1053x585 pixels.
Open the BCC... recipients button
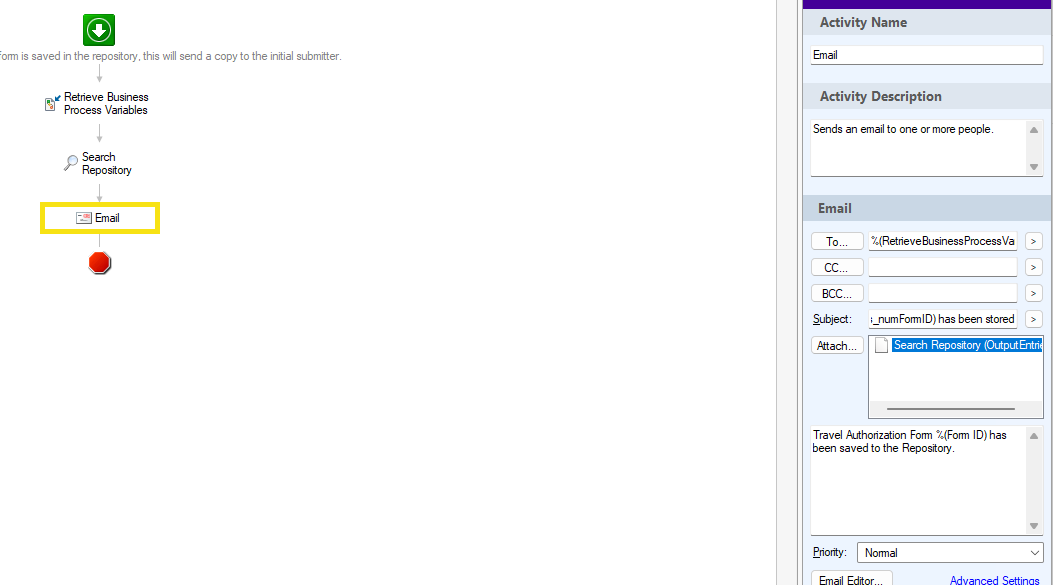point(837,294)
